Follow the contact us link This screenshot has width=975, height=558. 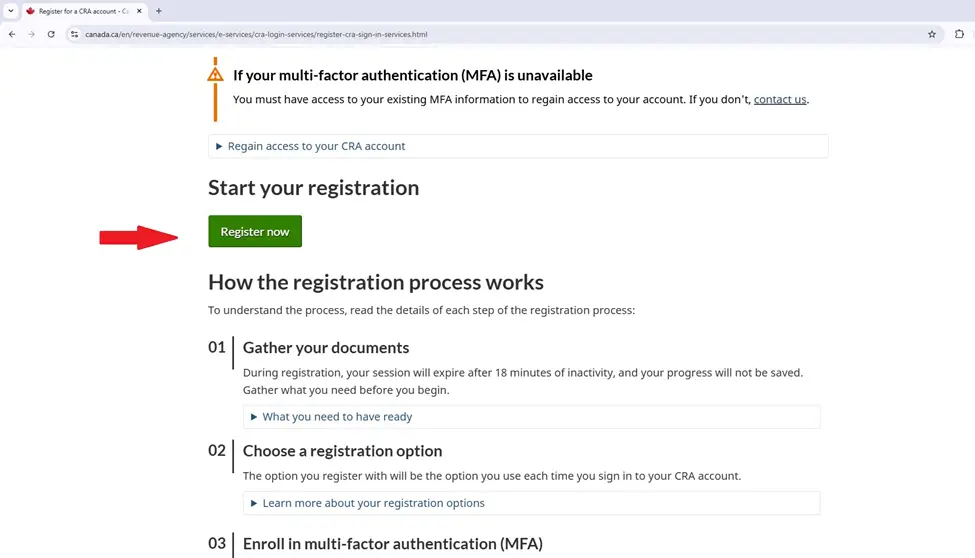(x=779, y=100)
